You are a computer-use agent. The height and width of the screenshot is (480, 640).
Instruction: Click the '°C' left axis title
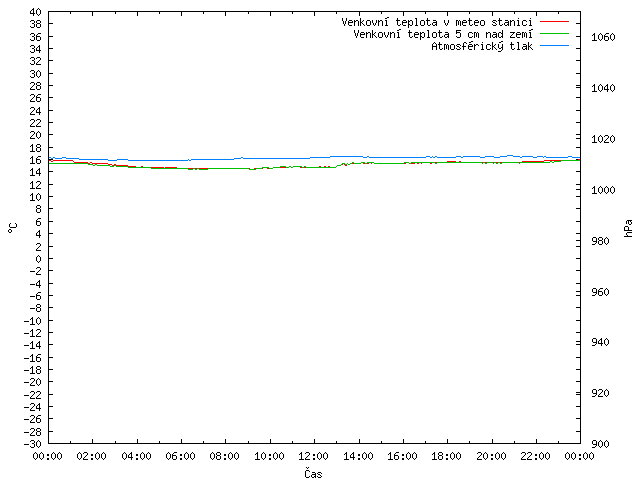(x=13, y=228)
